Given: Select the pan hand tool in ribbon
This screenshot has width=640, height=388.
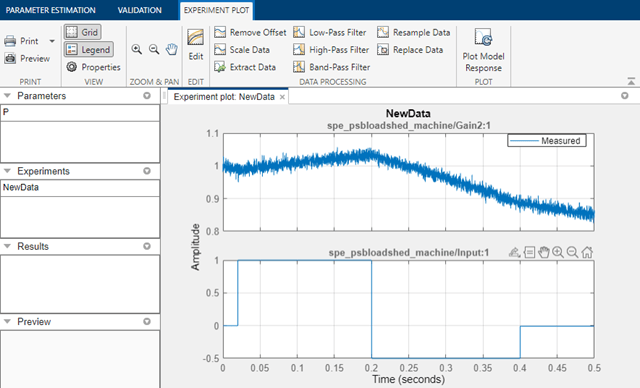Looking at the screenshot, I should [x=171, y=49].
